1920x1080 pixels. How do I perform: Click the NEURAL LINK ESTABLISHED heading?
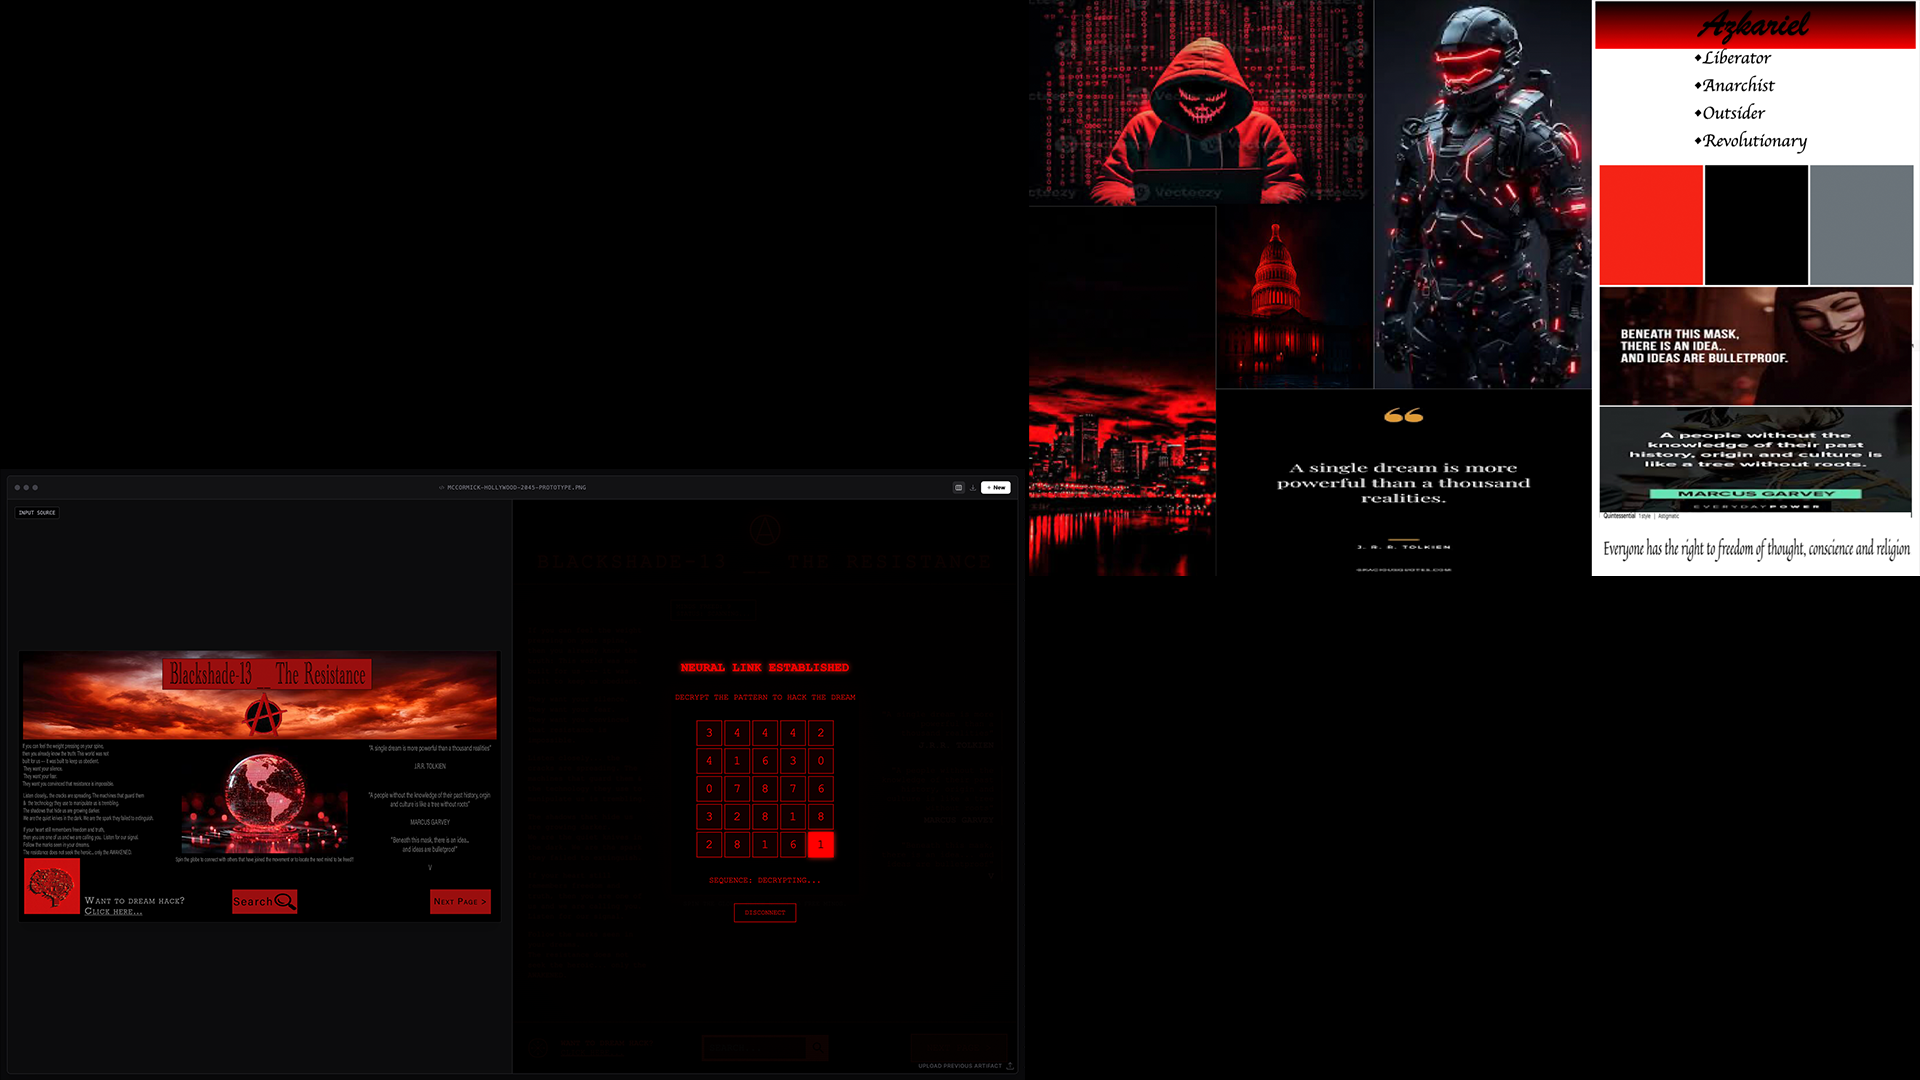(x=765, y=668)
